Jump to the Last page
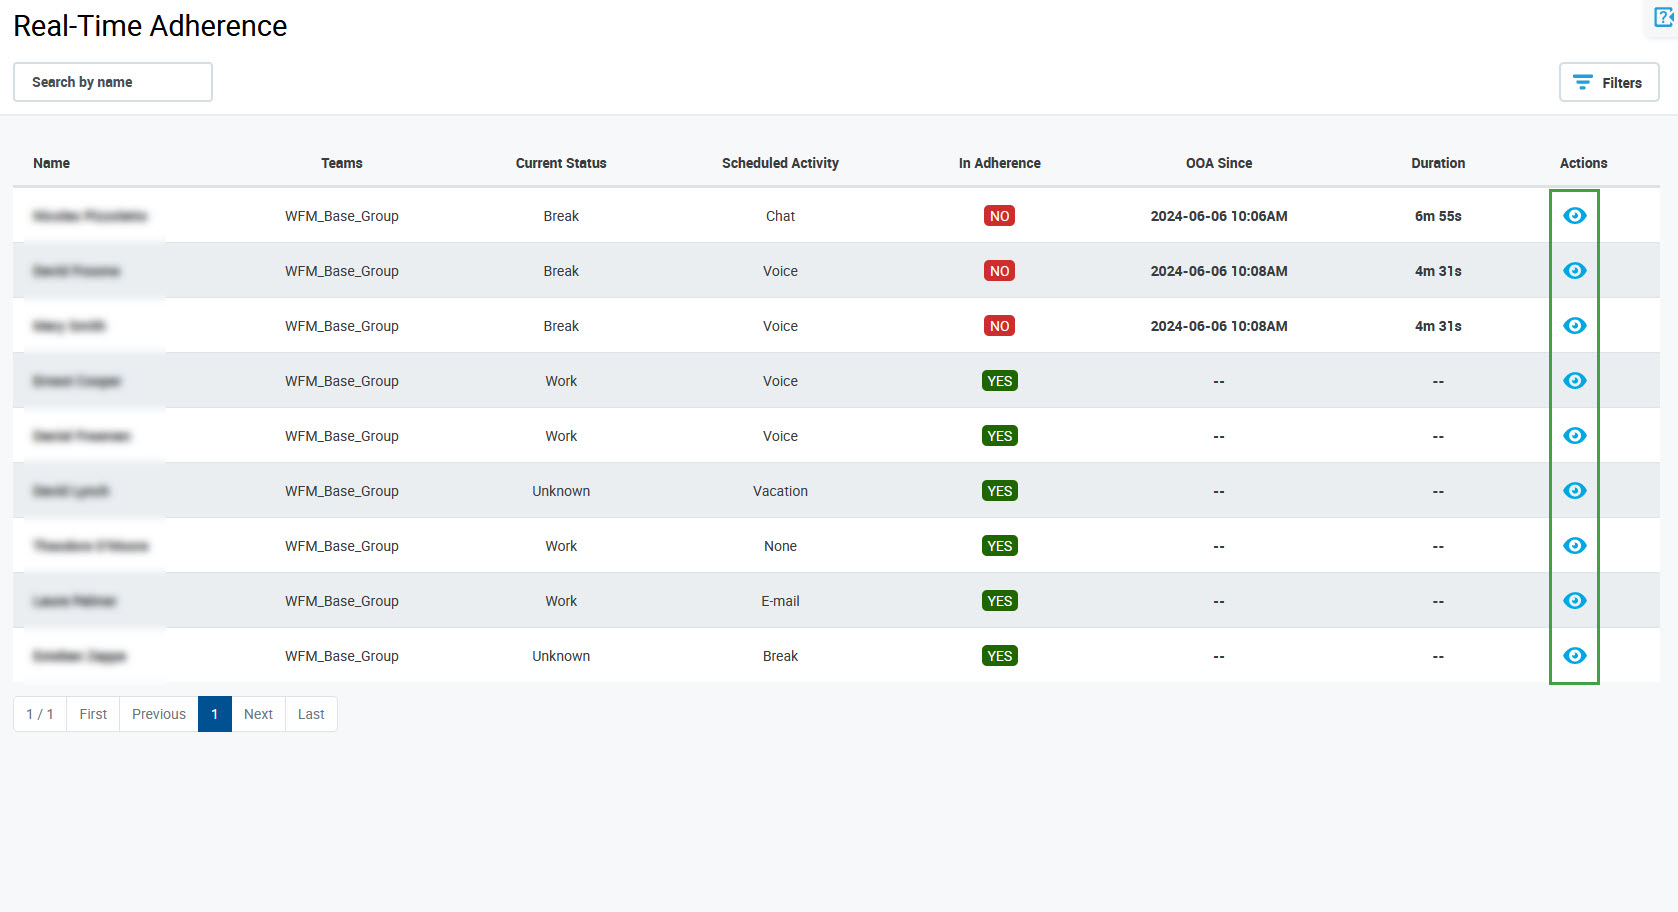The width and height of the screenshot is (1678, 912). [x=311, y=714]
